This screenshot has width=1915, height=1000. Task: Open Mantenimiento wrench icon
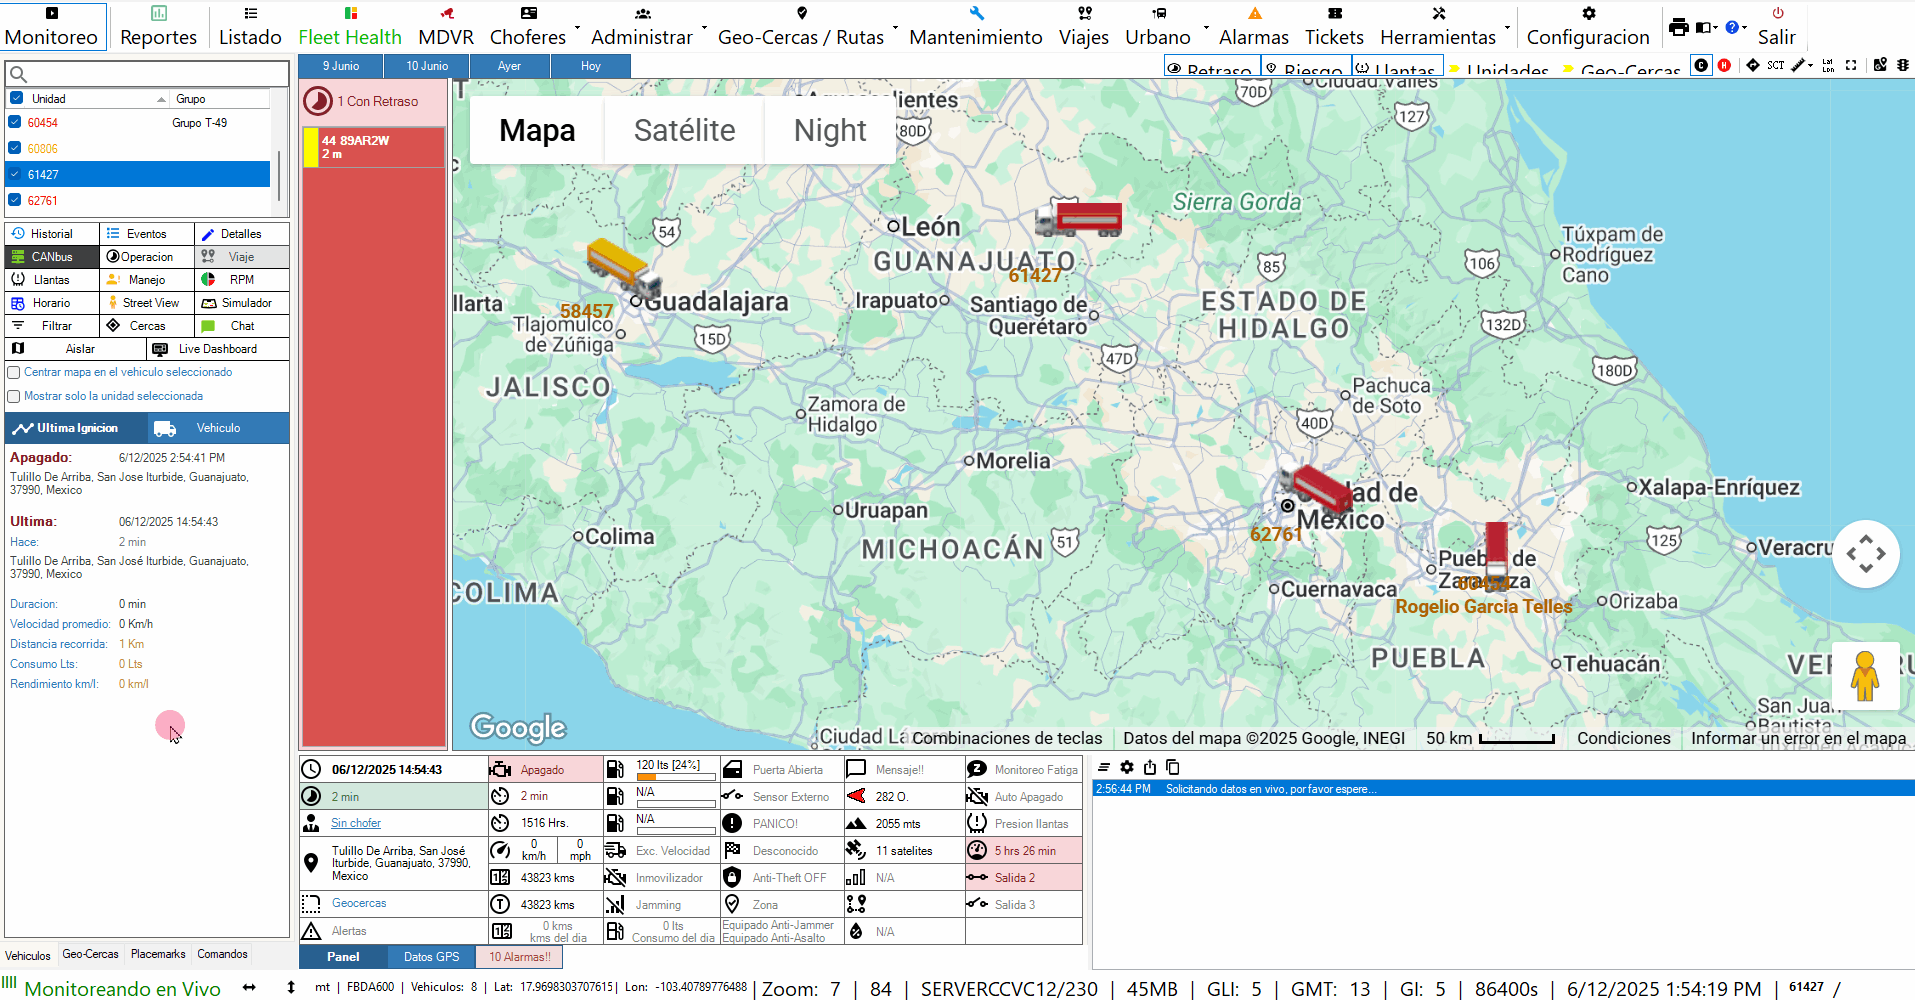coord(976,13)
